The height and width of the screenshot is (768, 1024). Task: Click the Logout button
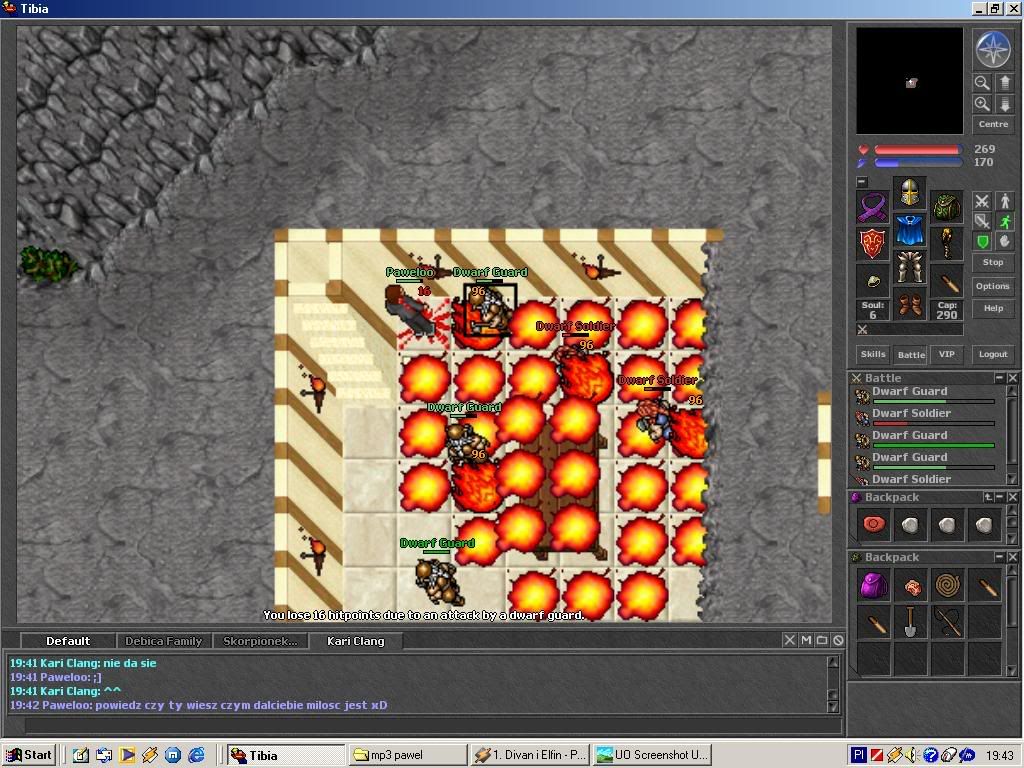[x=993, y=354]
